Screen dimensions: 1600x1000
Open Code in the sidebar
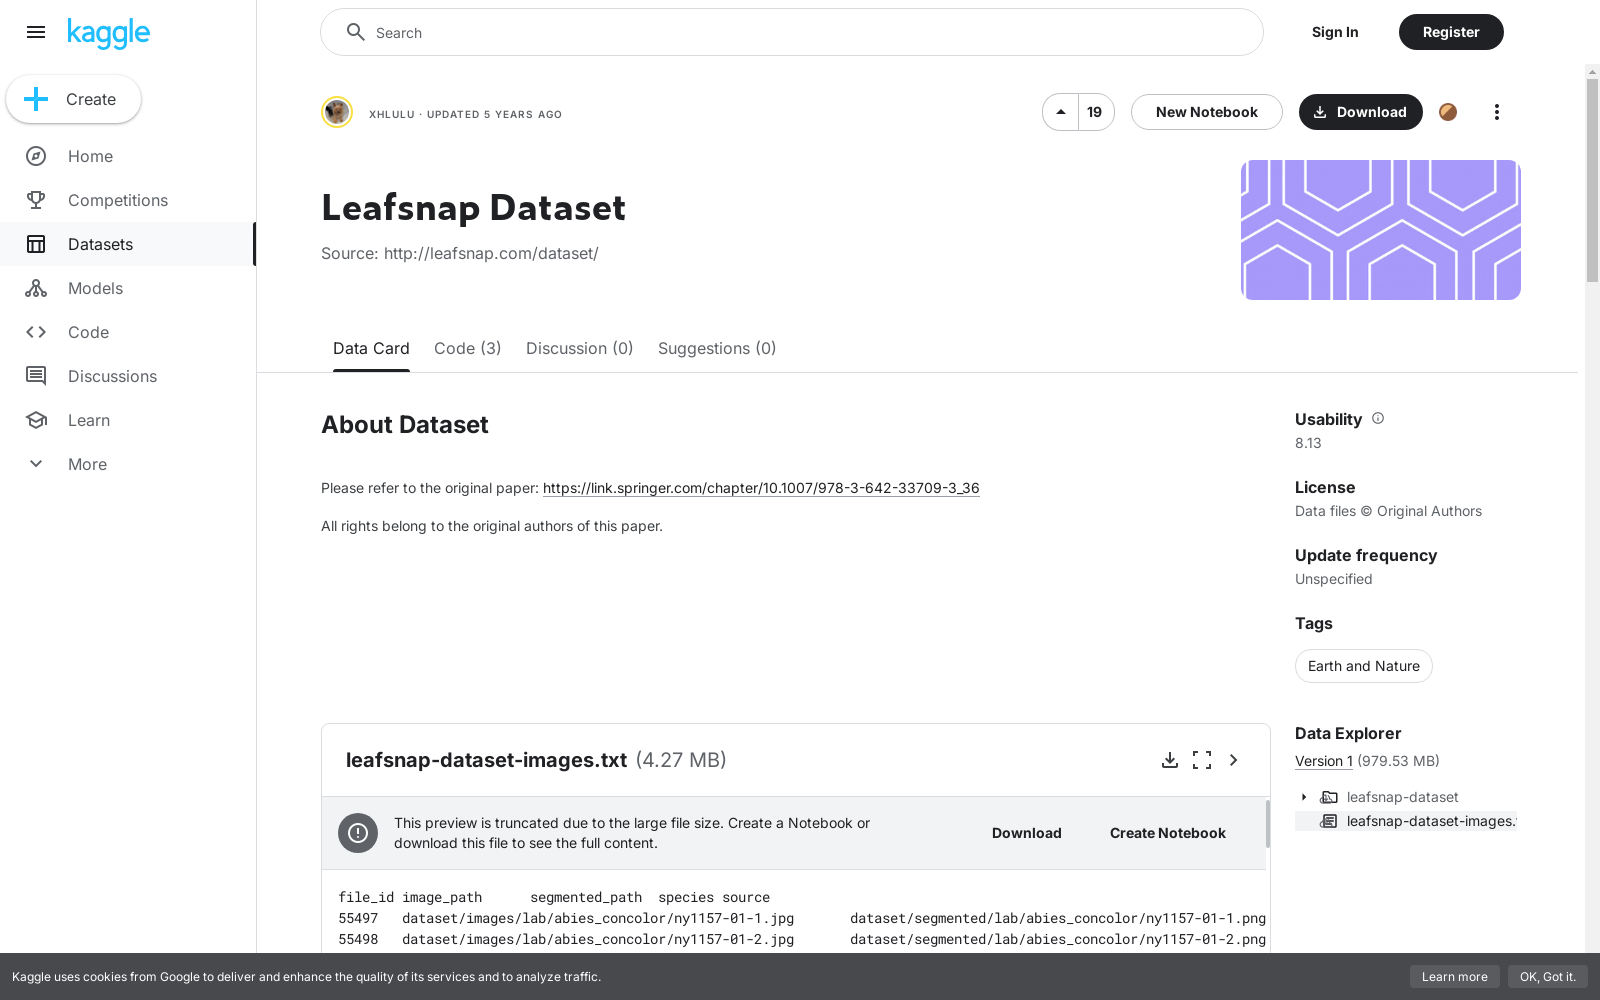(x=128, y=332)
